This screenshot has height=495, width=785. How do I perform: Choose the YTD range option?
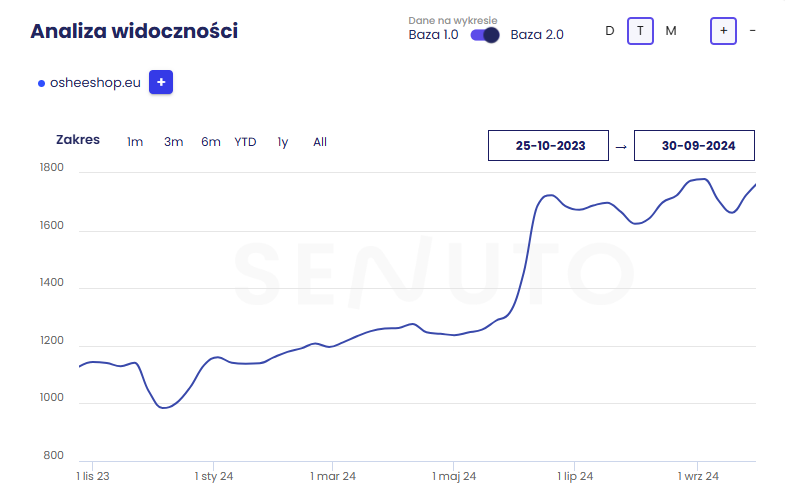click(246, 142)
